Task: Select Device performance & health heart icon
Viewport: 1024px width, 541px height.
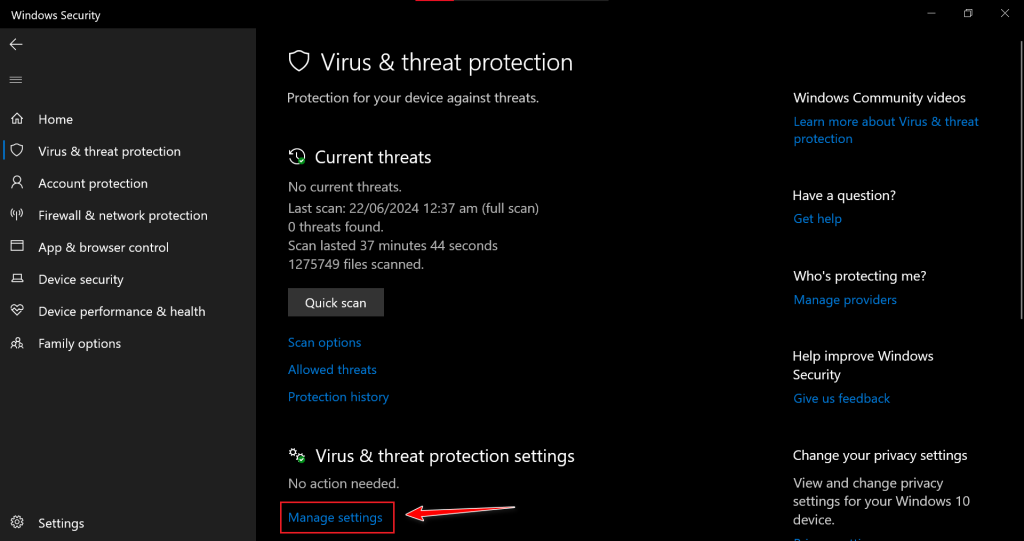Action: tap(17, 311)
